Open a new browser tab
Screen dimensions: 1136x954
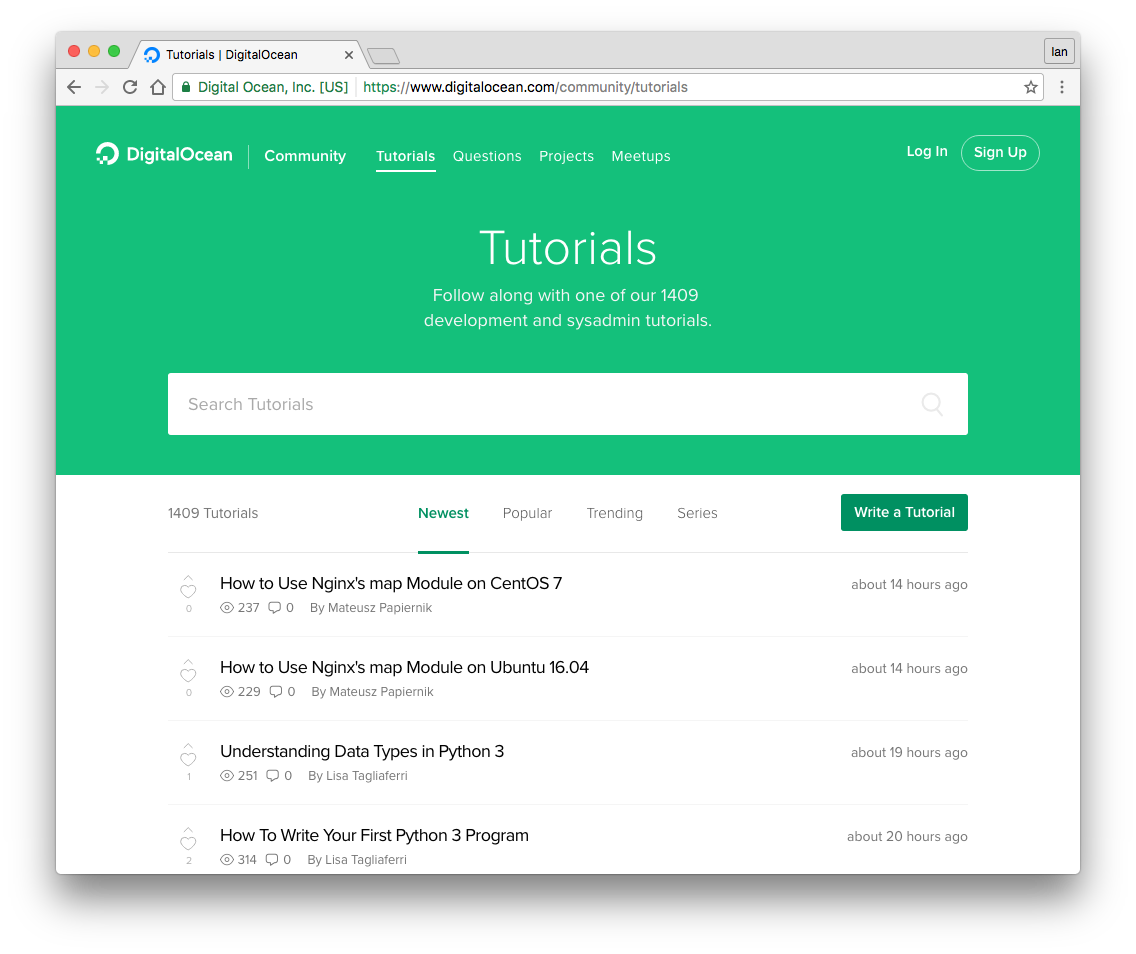[383, 56]
